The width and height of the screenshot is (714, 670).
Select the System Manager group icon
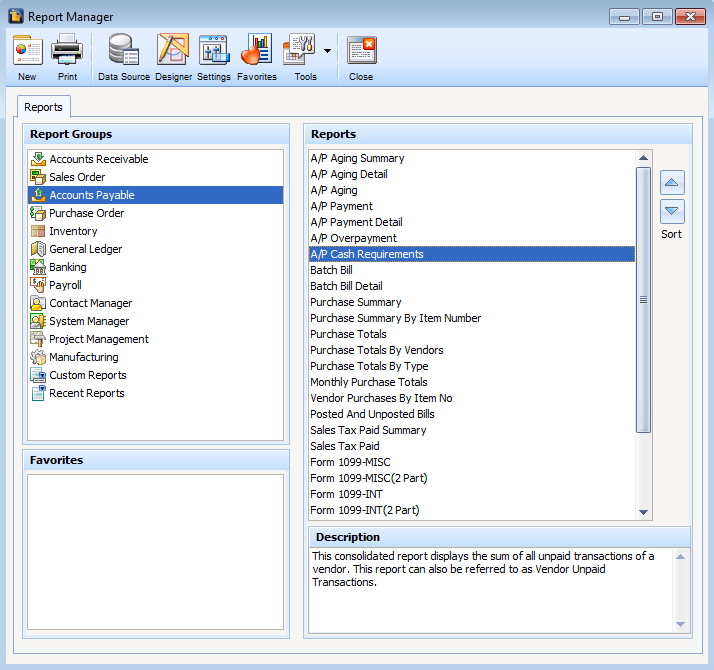tap(38, 321)
